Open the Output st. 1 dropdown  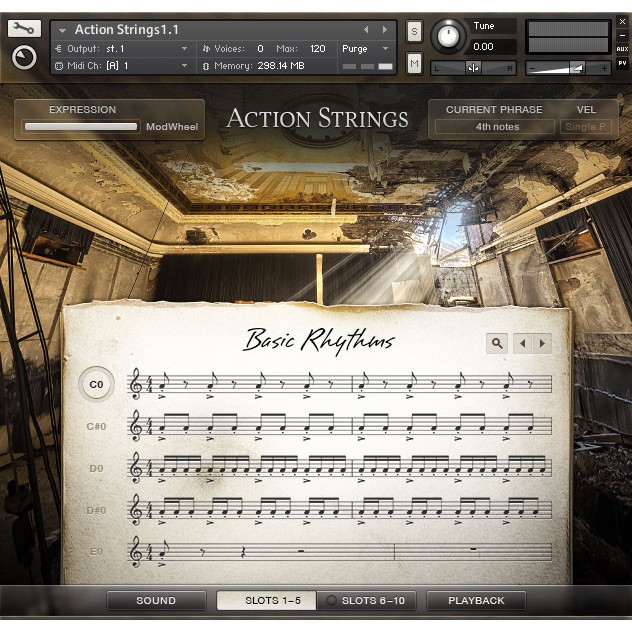click(122, 49)
